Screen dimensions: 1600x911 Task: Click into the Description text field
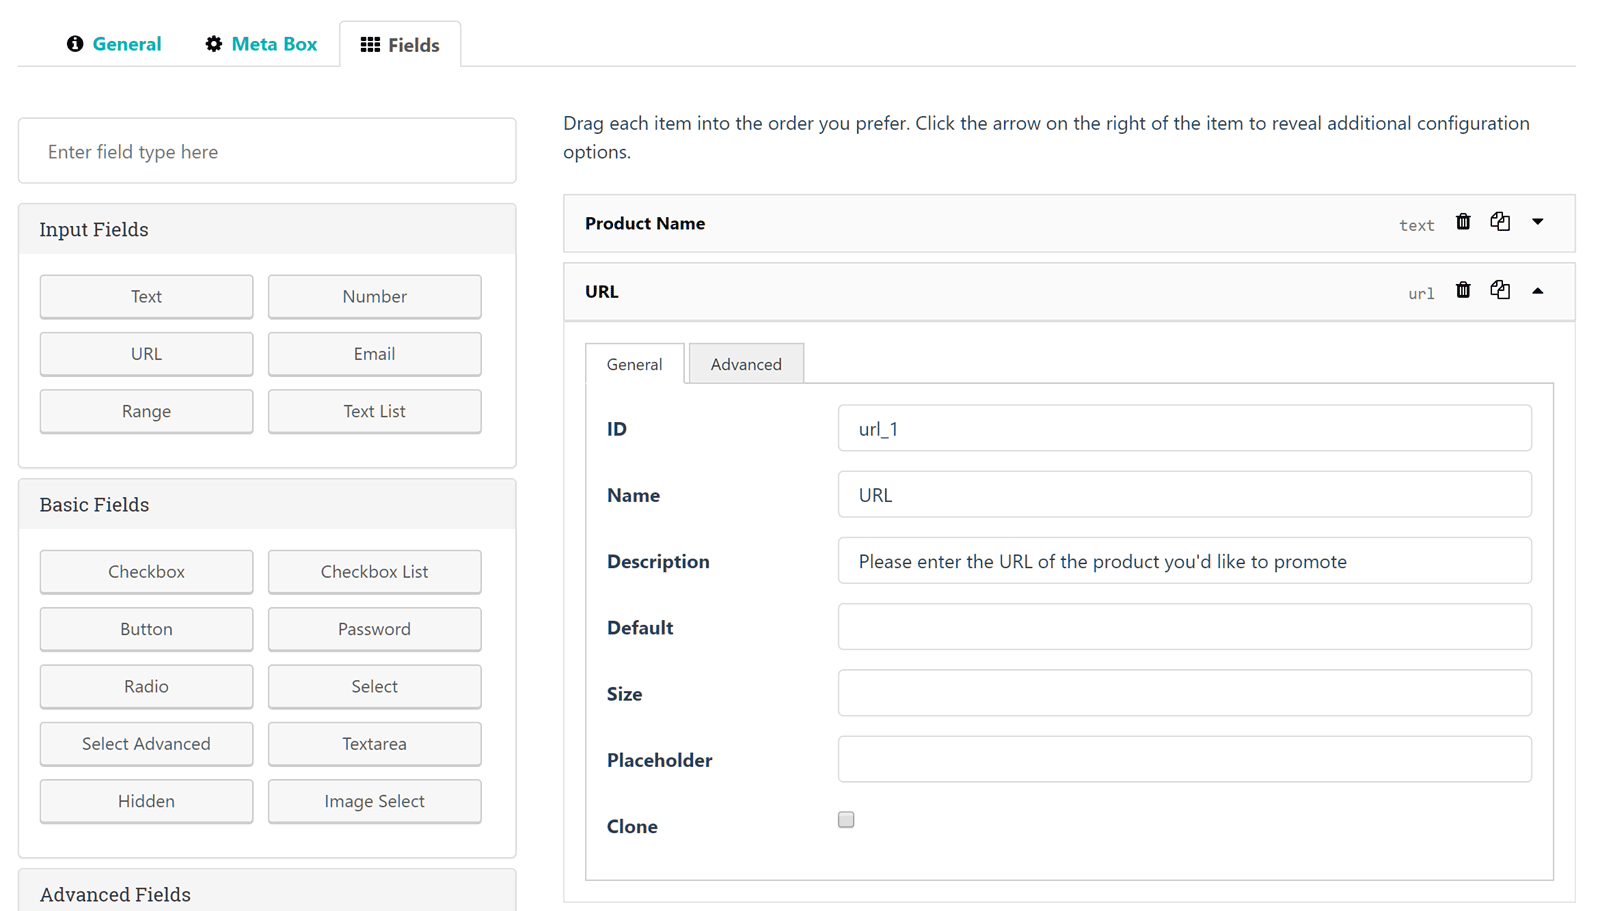(1184, 561)
